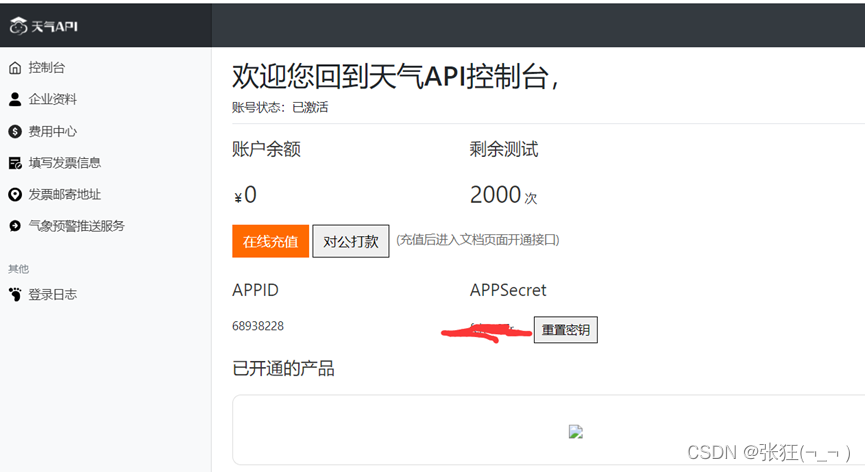Screen dimensions: 865x472
Task: Click the 重置密钥 button
Action: click(565, 330)
